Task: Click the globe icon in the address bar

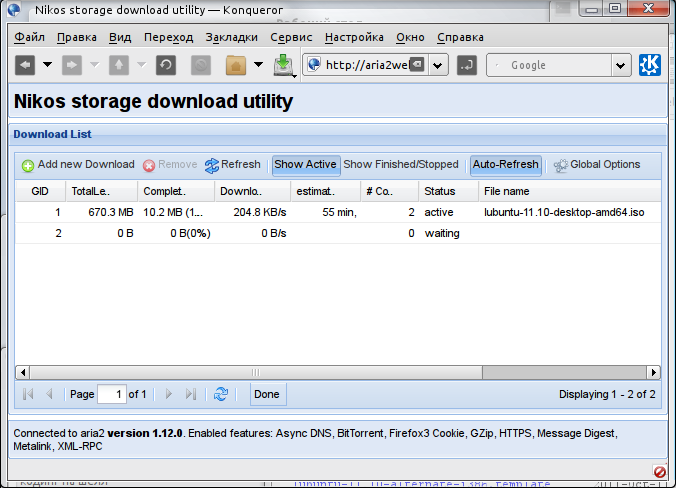Action: [x=314, y=65]
